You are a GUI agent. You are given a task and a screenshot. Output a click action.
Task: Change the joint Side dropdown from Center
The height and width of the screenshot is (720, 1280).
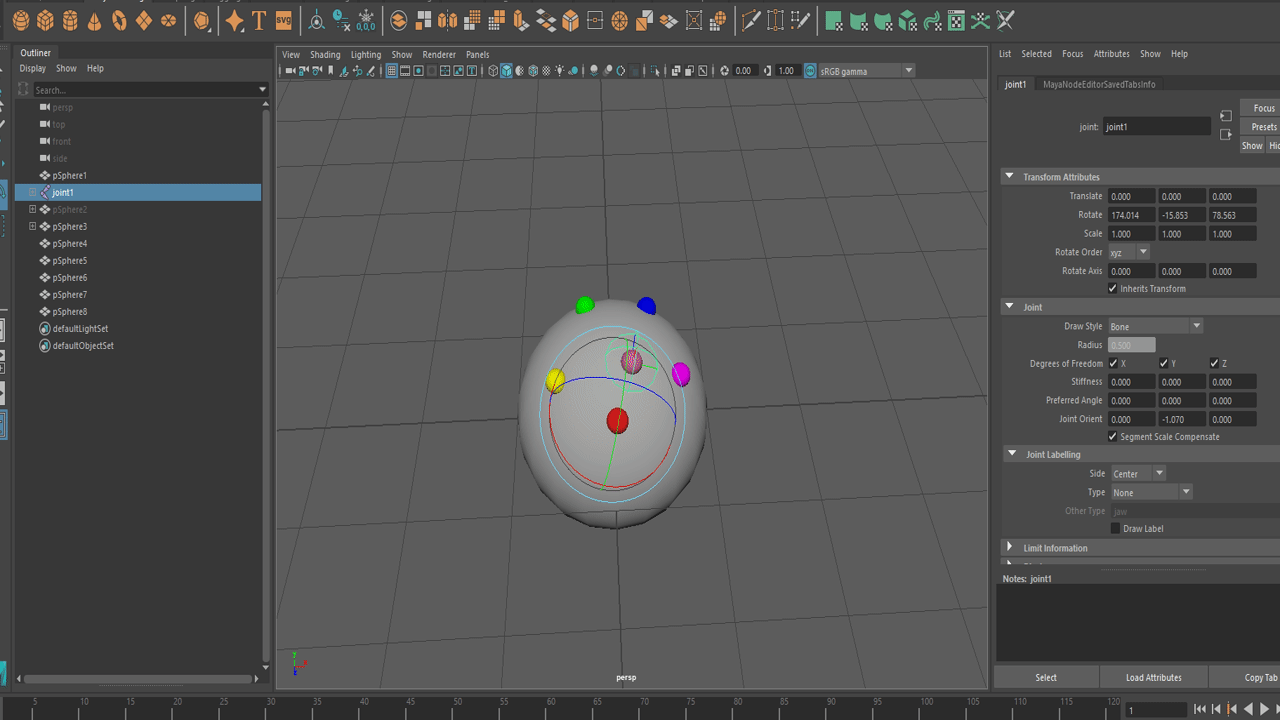pos(1138,473)
